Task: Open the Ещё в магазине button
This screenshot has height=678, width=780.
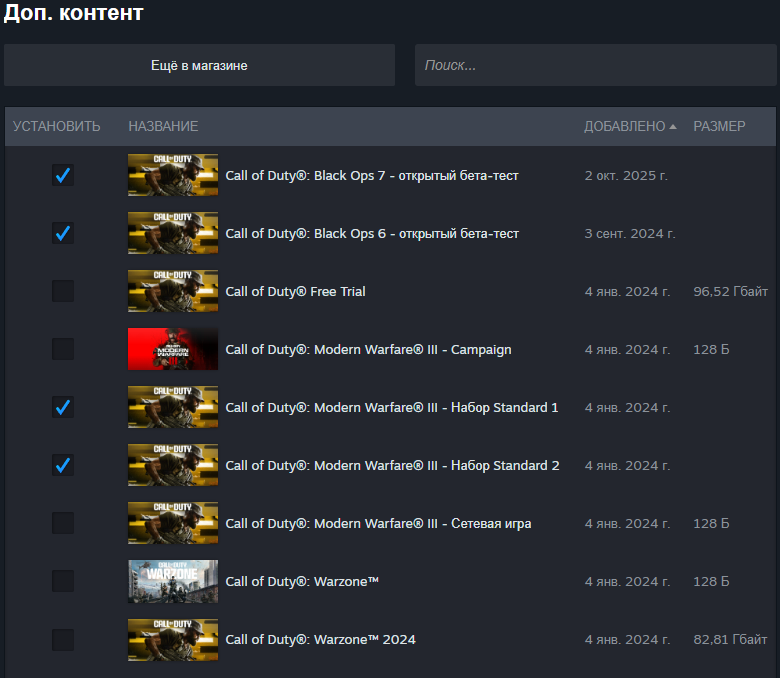Action: (x=199, y=65)
